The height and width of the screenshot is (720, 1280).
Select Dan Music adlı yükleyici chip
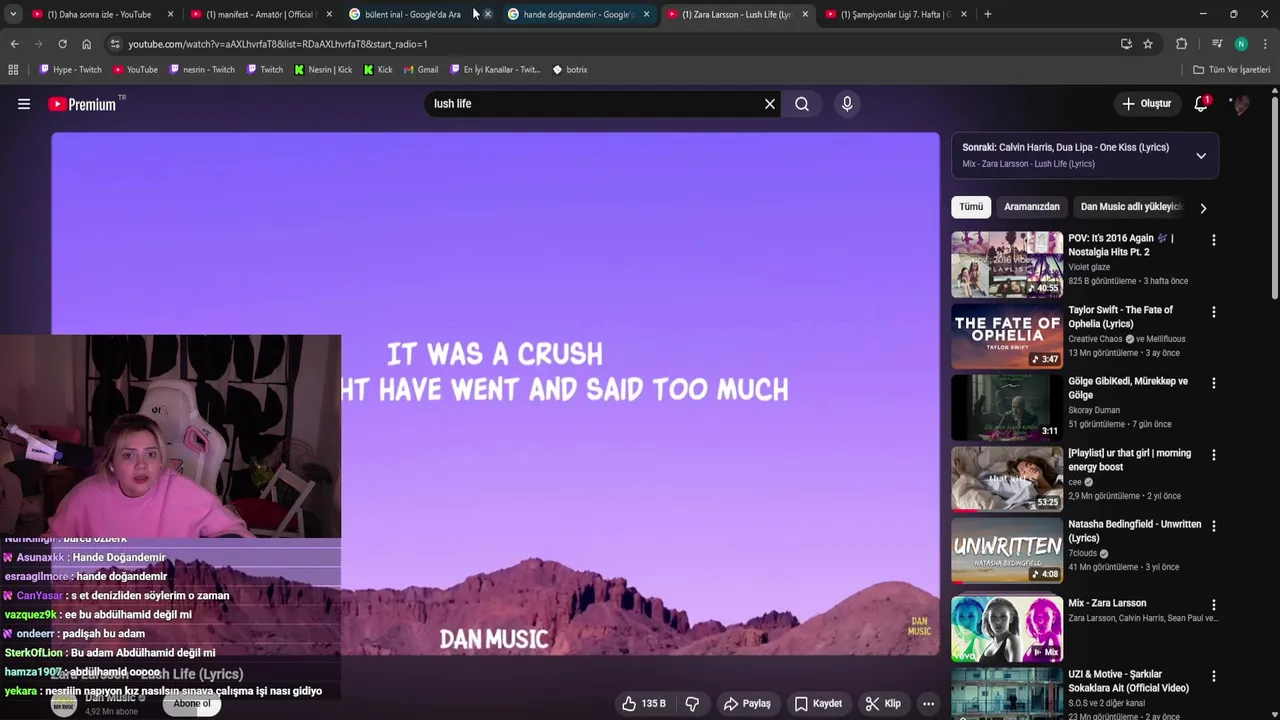click(1131, 207)
